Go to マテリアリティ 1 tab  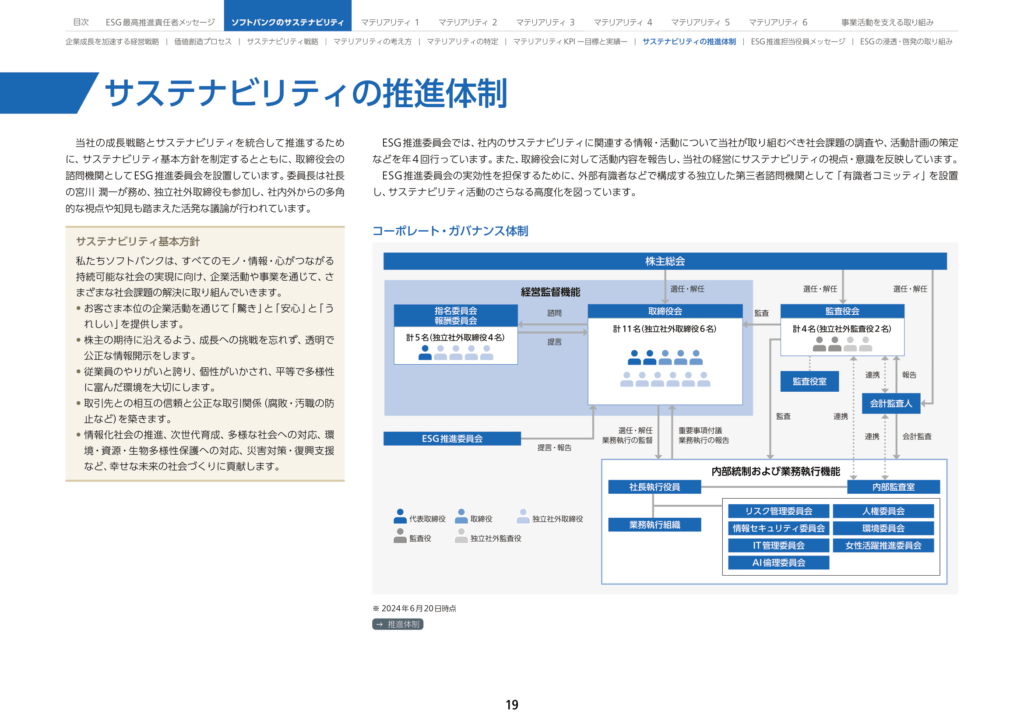(x=390, y=22)
